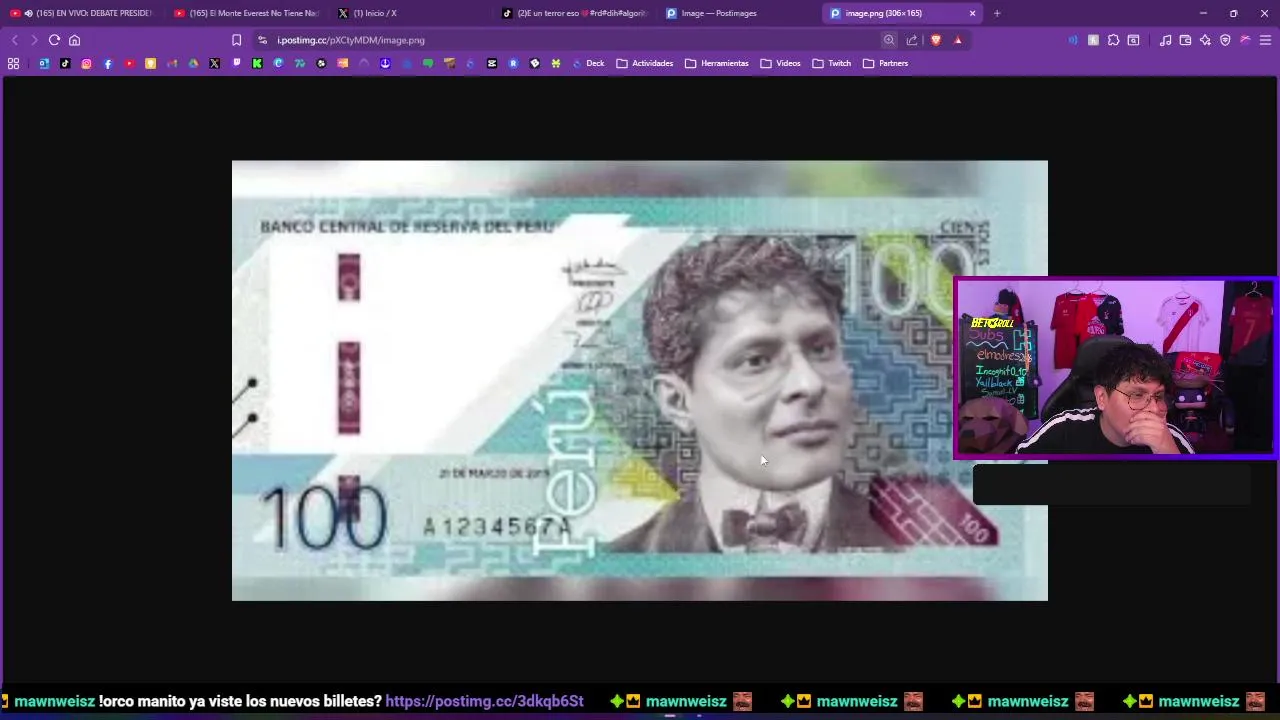Open the Outlook bookmark icon
This screenshot has width=1280, height=720.
(44, 63)
